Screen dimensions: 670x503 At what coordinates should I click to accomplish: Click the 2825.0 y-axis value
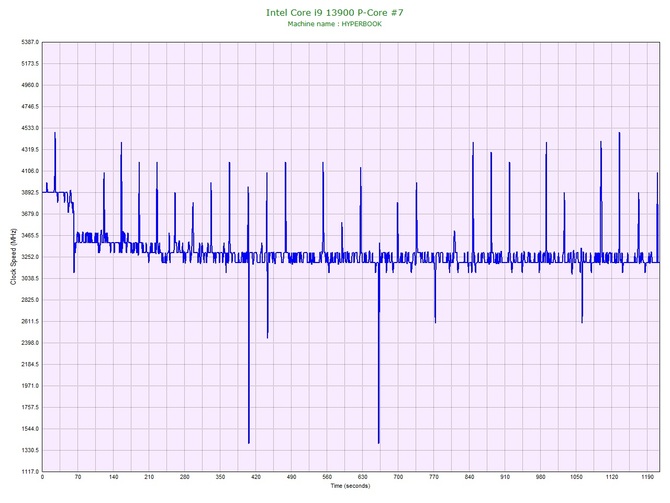[30, 300]
